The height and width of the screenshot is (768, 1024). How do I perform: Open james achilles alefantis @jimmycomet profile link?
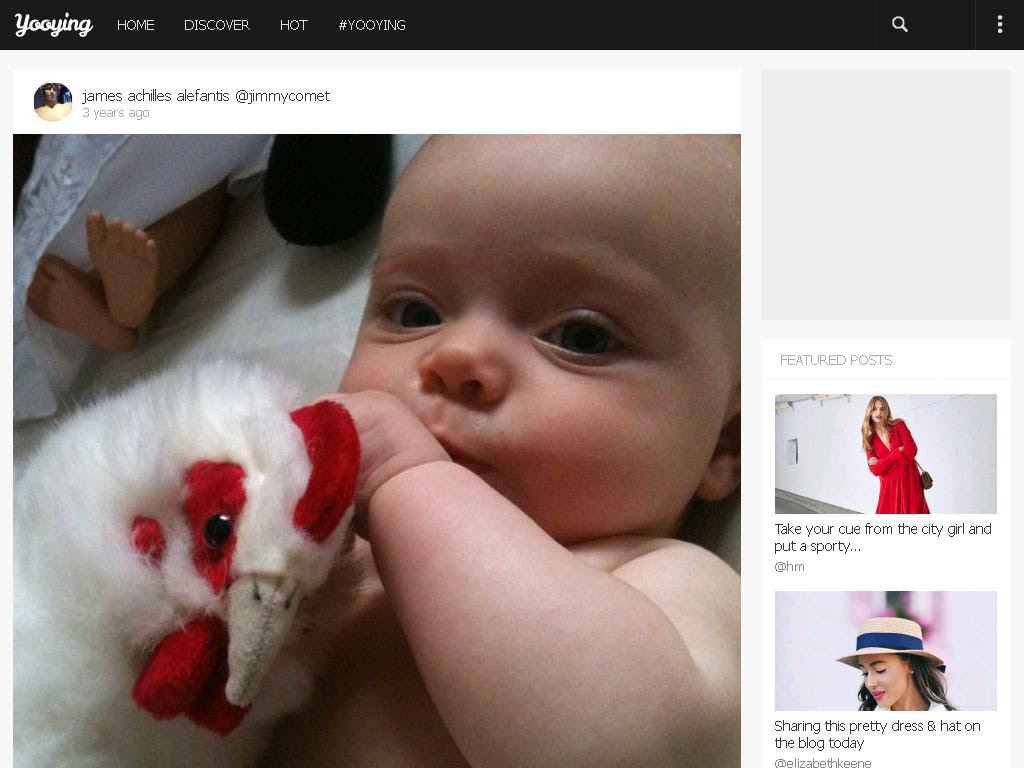[206, 96]
